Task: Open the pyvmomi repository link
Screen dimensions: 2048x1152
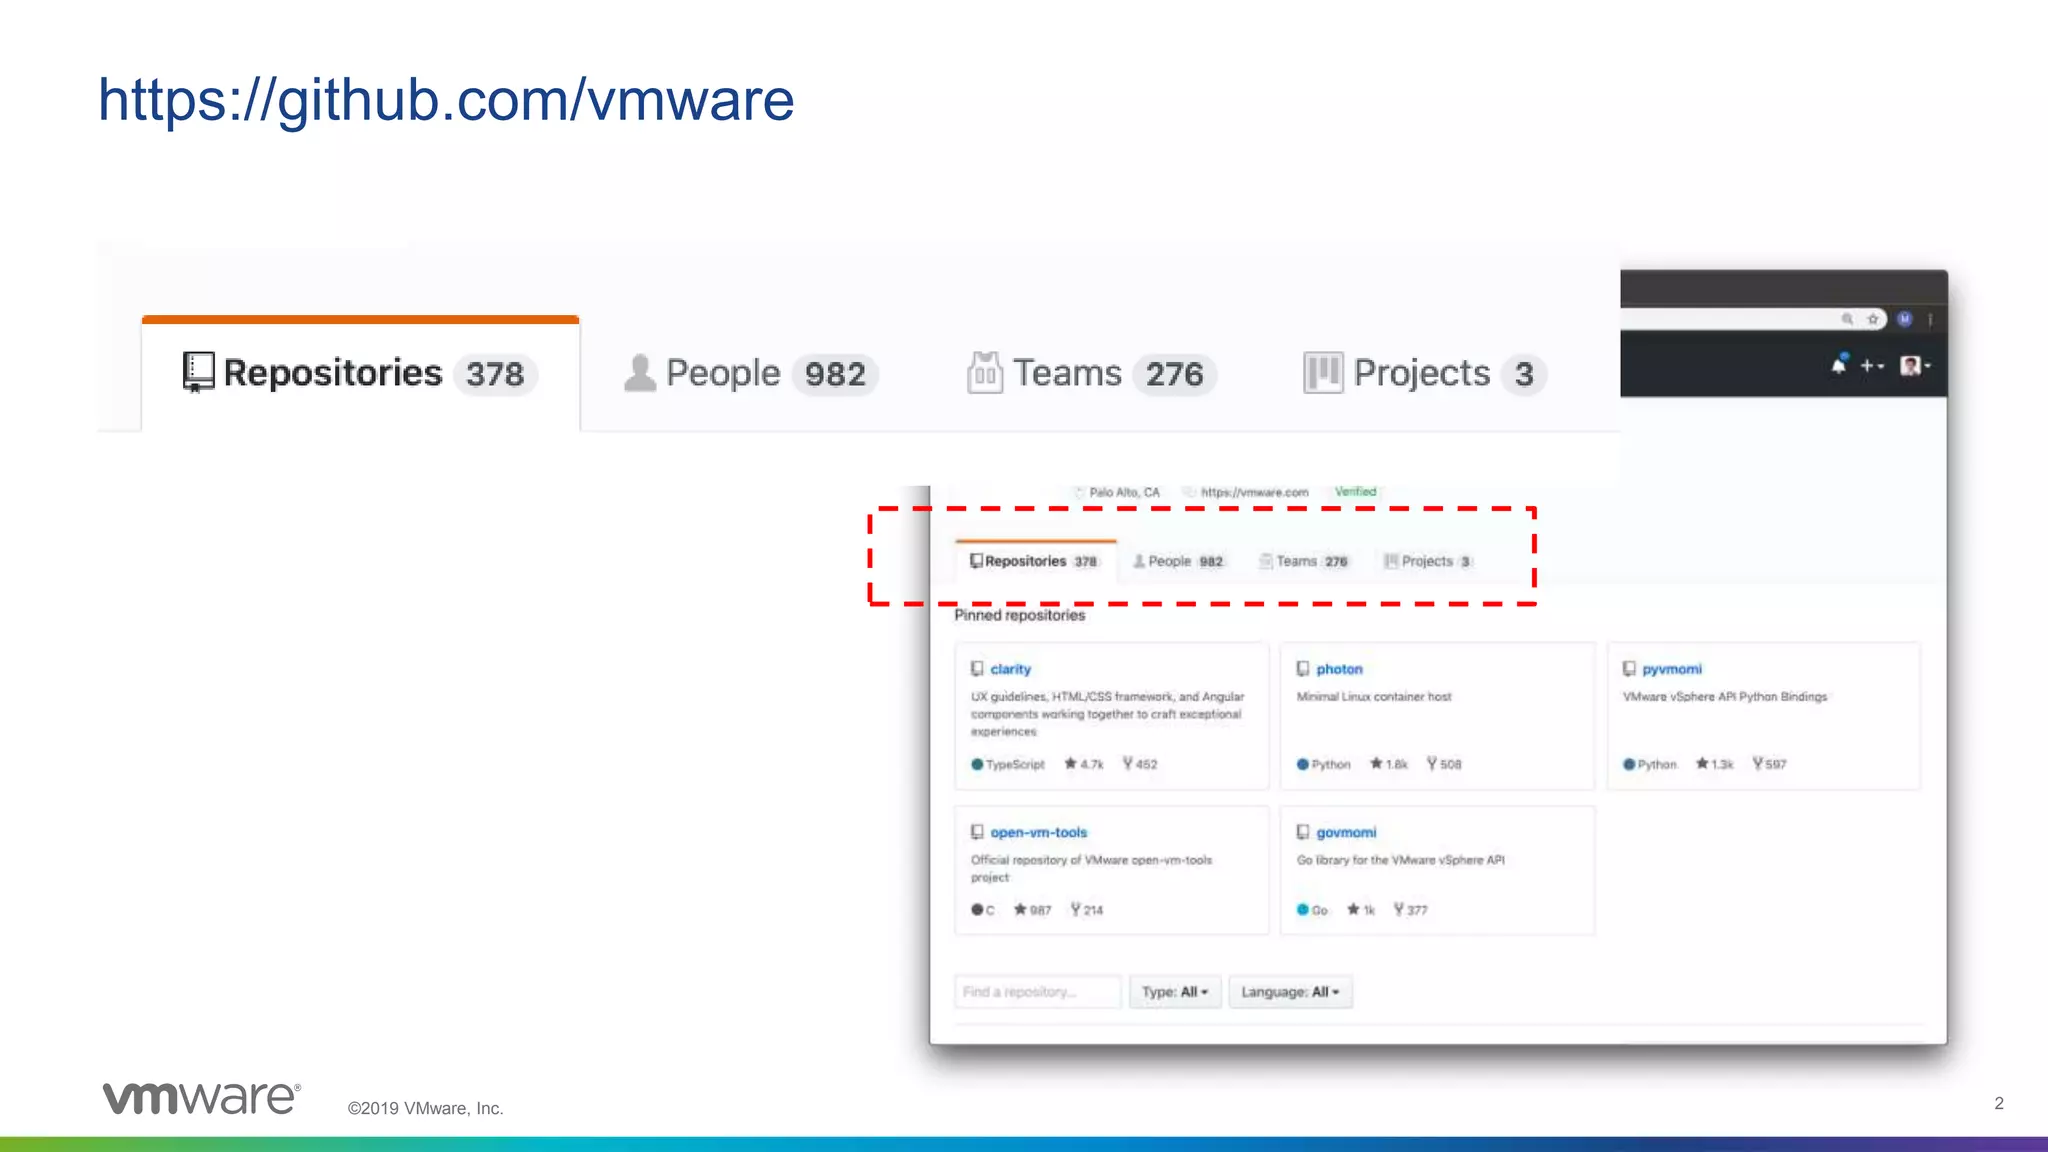Action: click(x=1671, y=669)
